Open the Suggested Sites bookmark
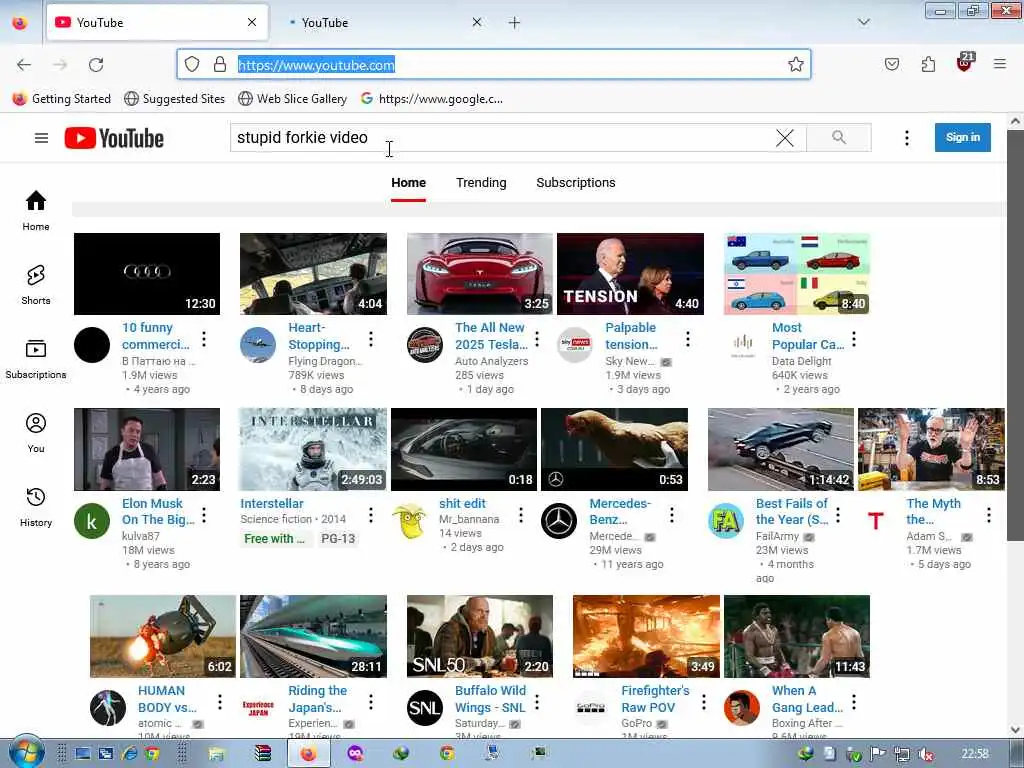The width and height of the screenshot is (1024, 768). pos(174,99)
